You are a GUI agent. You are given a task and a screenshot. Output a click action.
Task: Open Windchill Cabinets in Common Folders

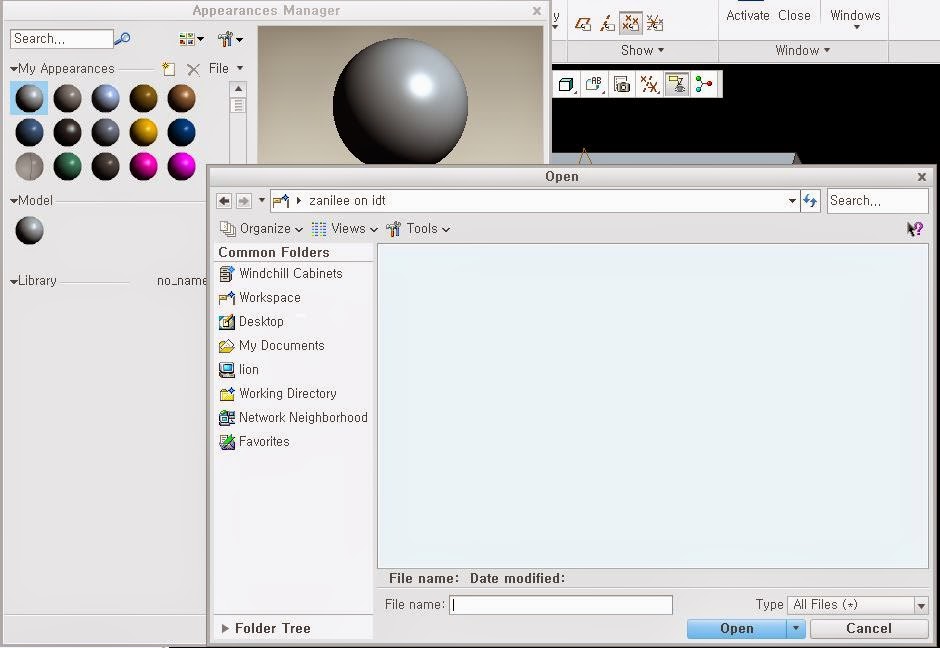point(281,273)
